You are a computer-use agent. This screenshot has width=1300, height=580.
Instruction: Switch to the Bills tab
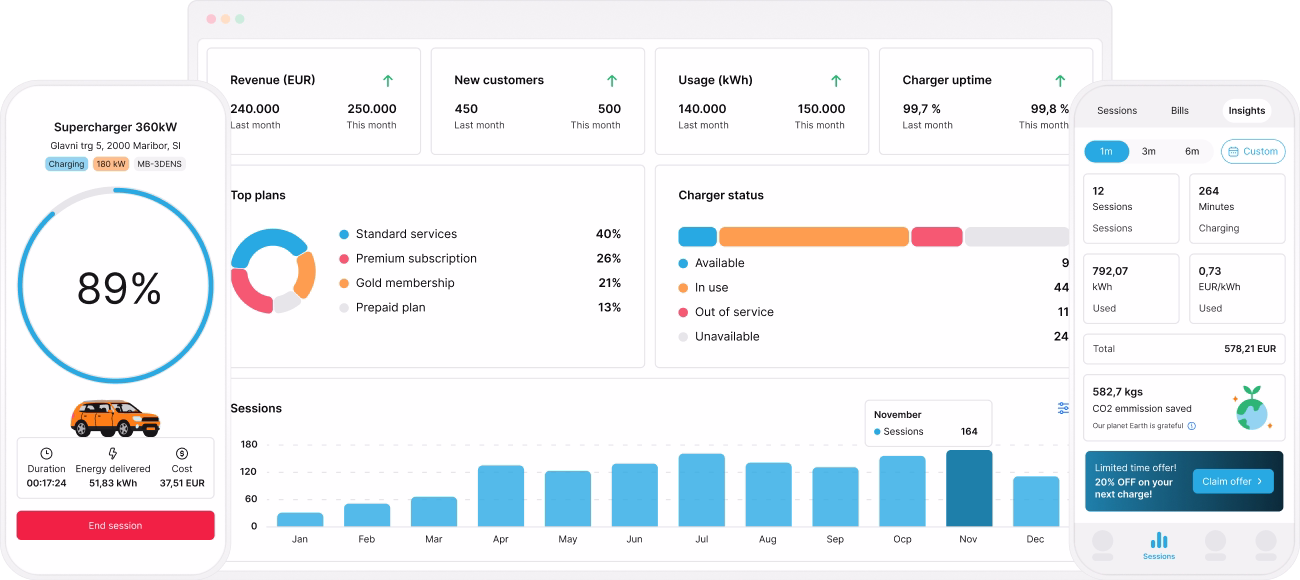(x=1180, y=111)
